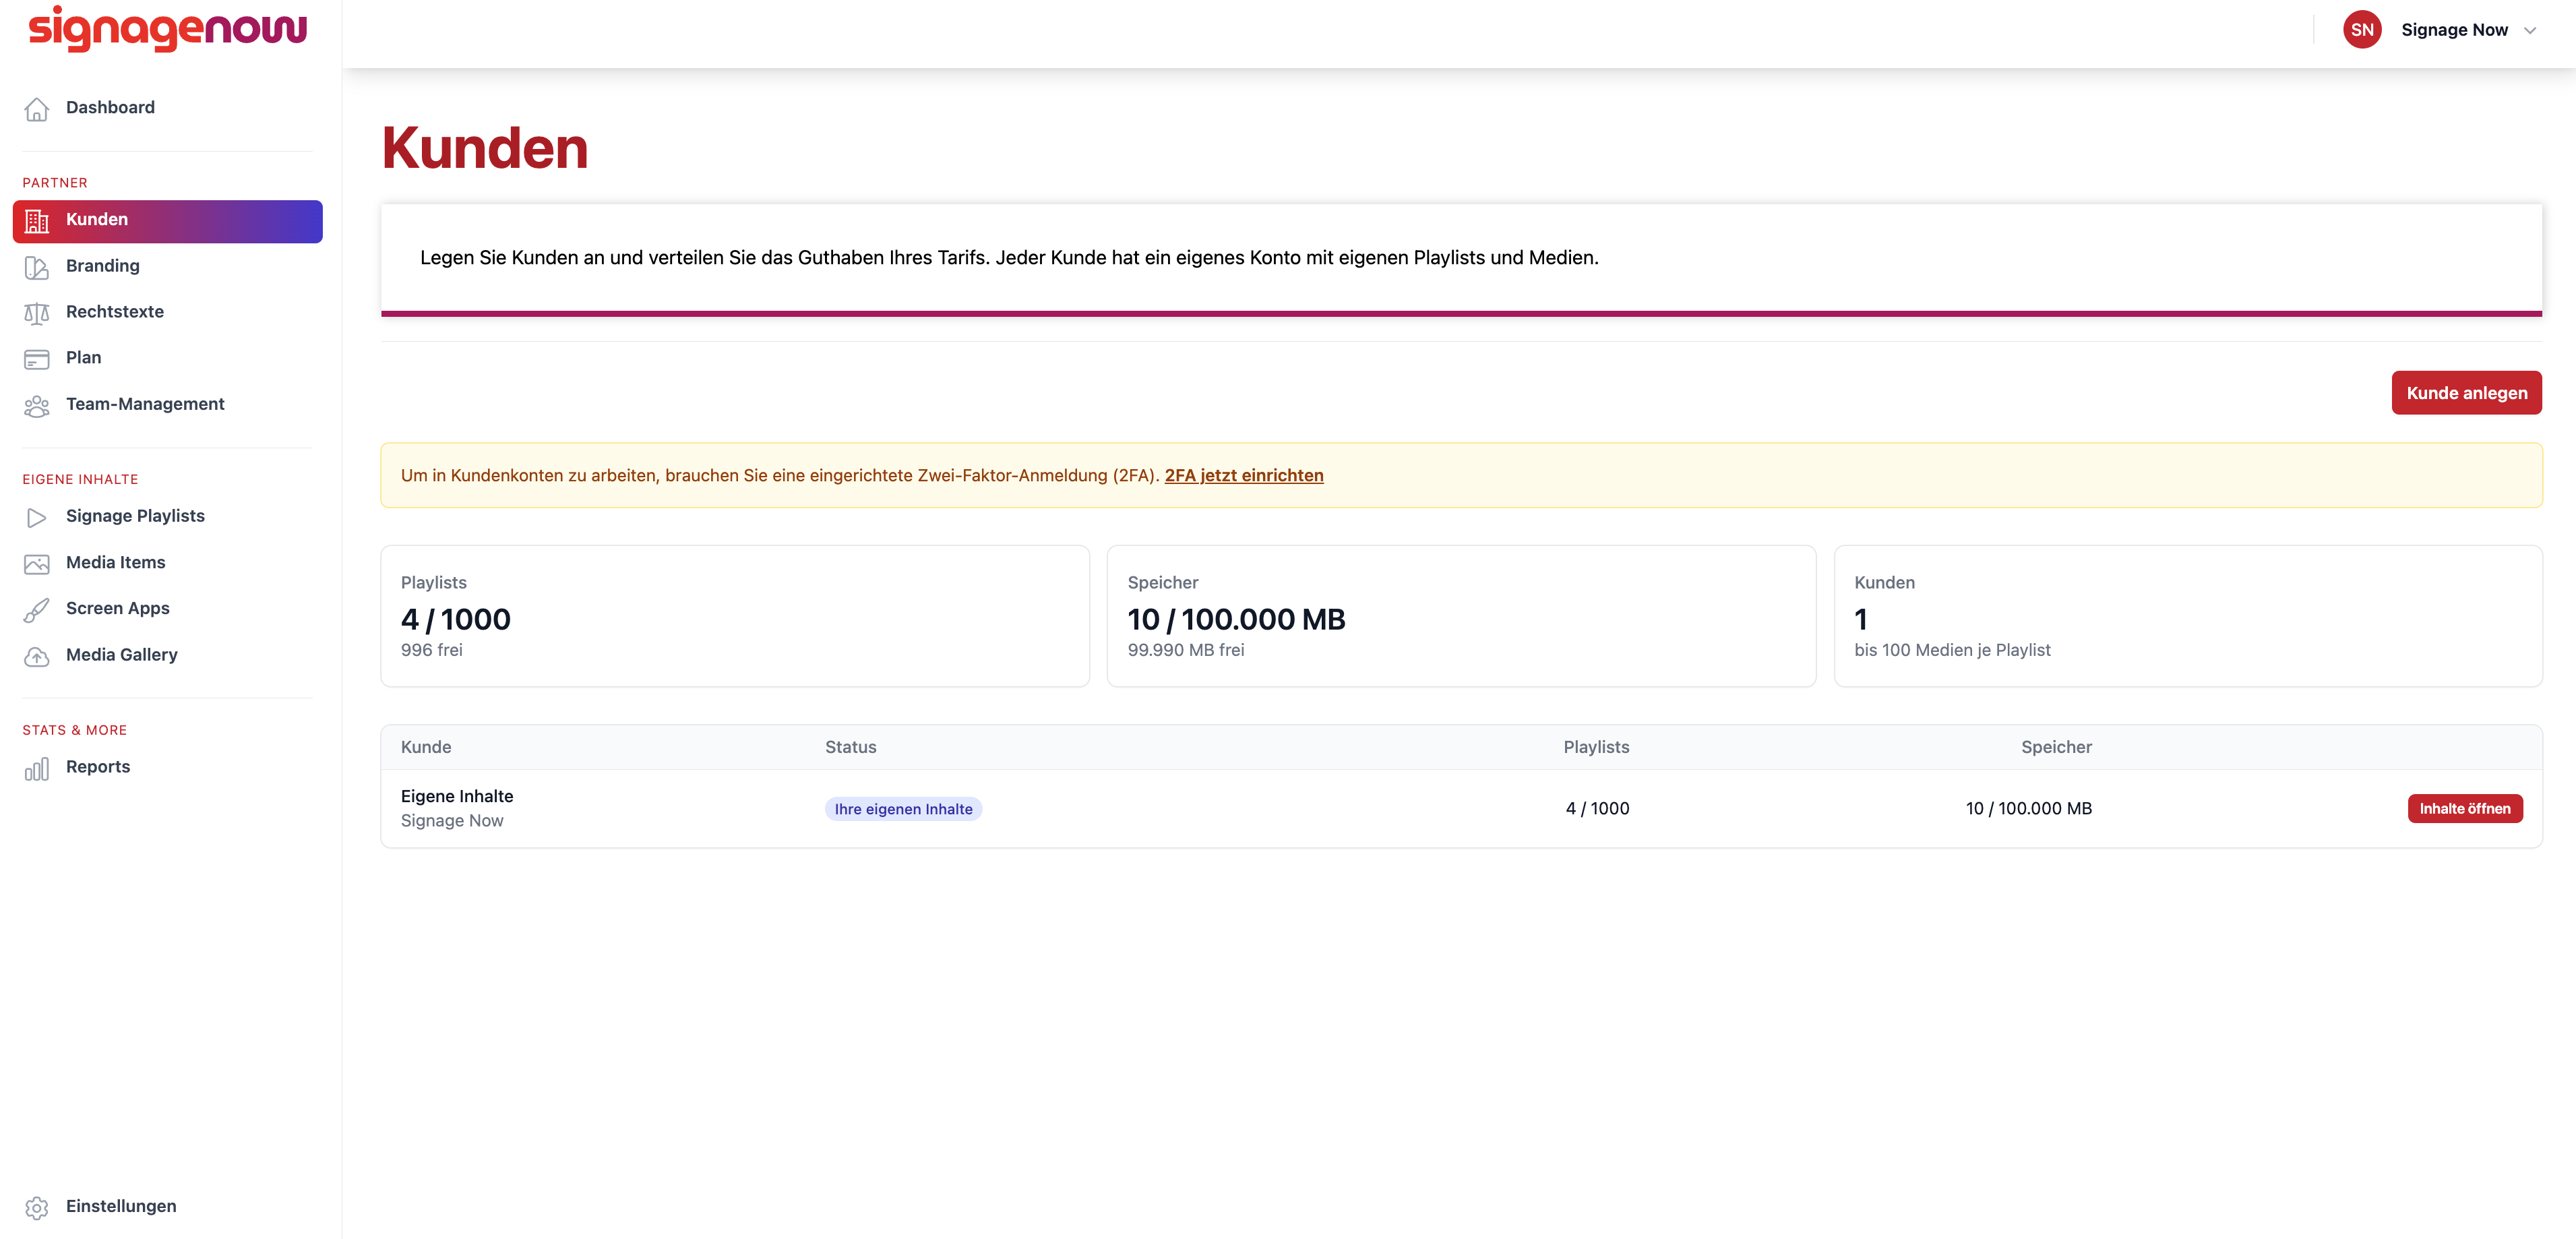The width and height of the screenshot is (2576, 1239).
Task: Click the Plan credit card icon
Action: (x=37, y=359)
